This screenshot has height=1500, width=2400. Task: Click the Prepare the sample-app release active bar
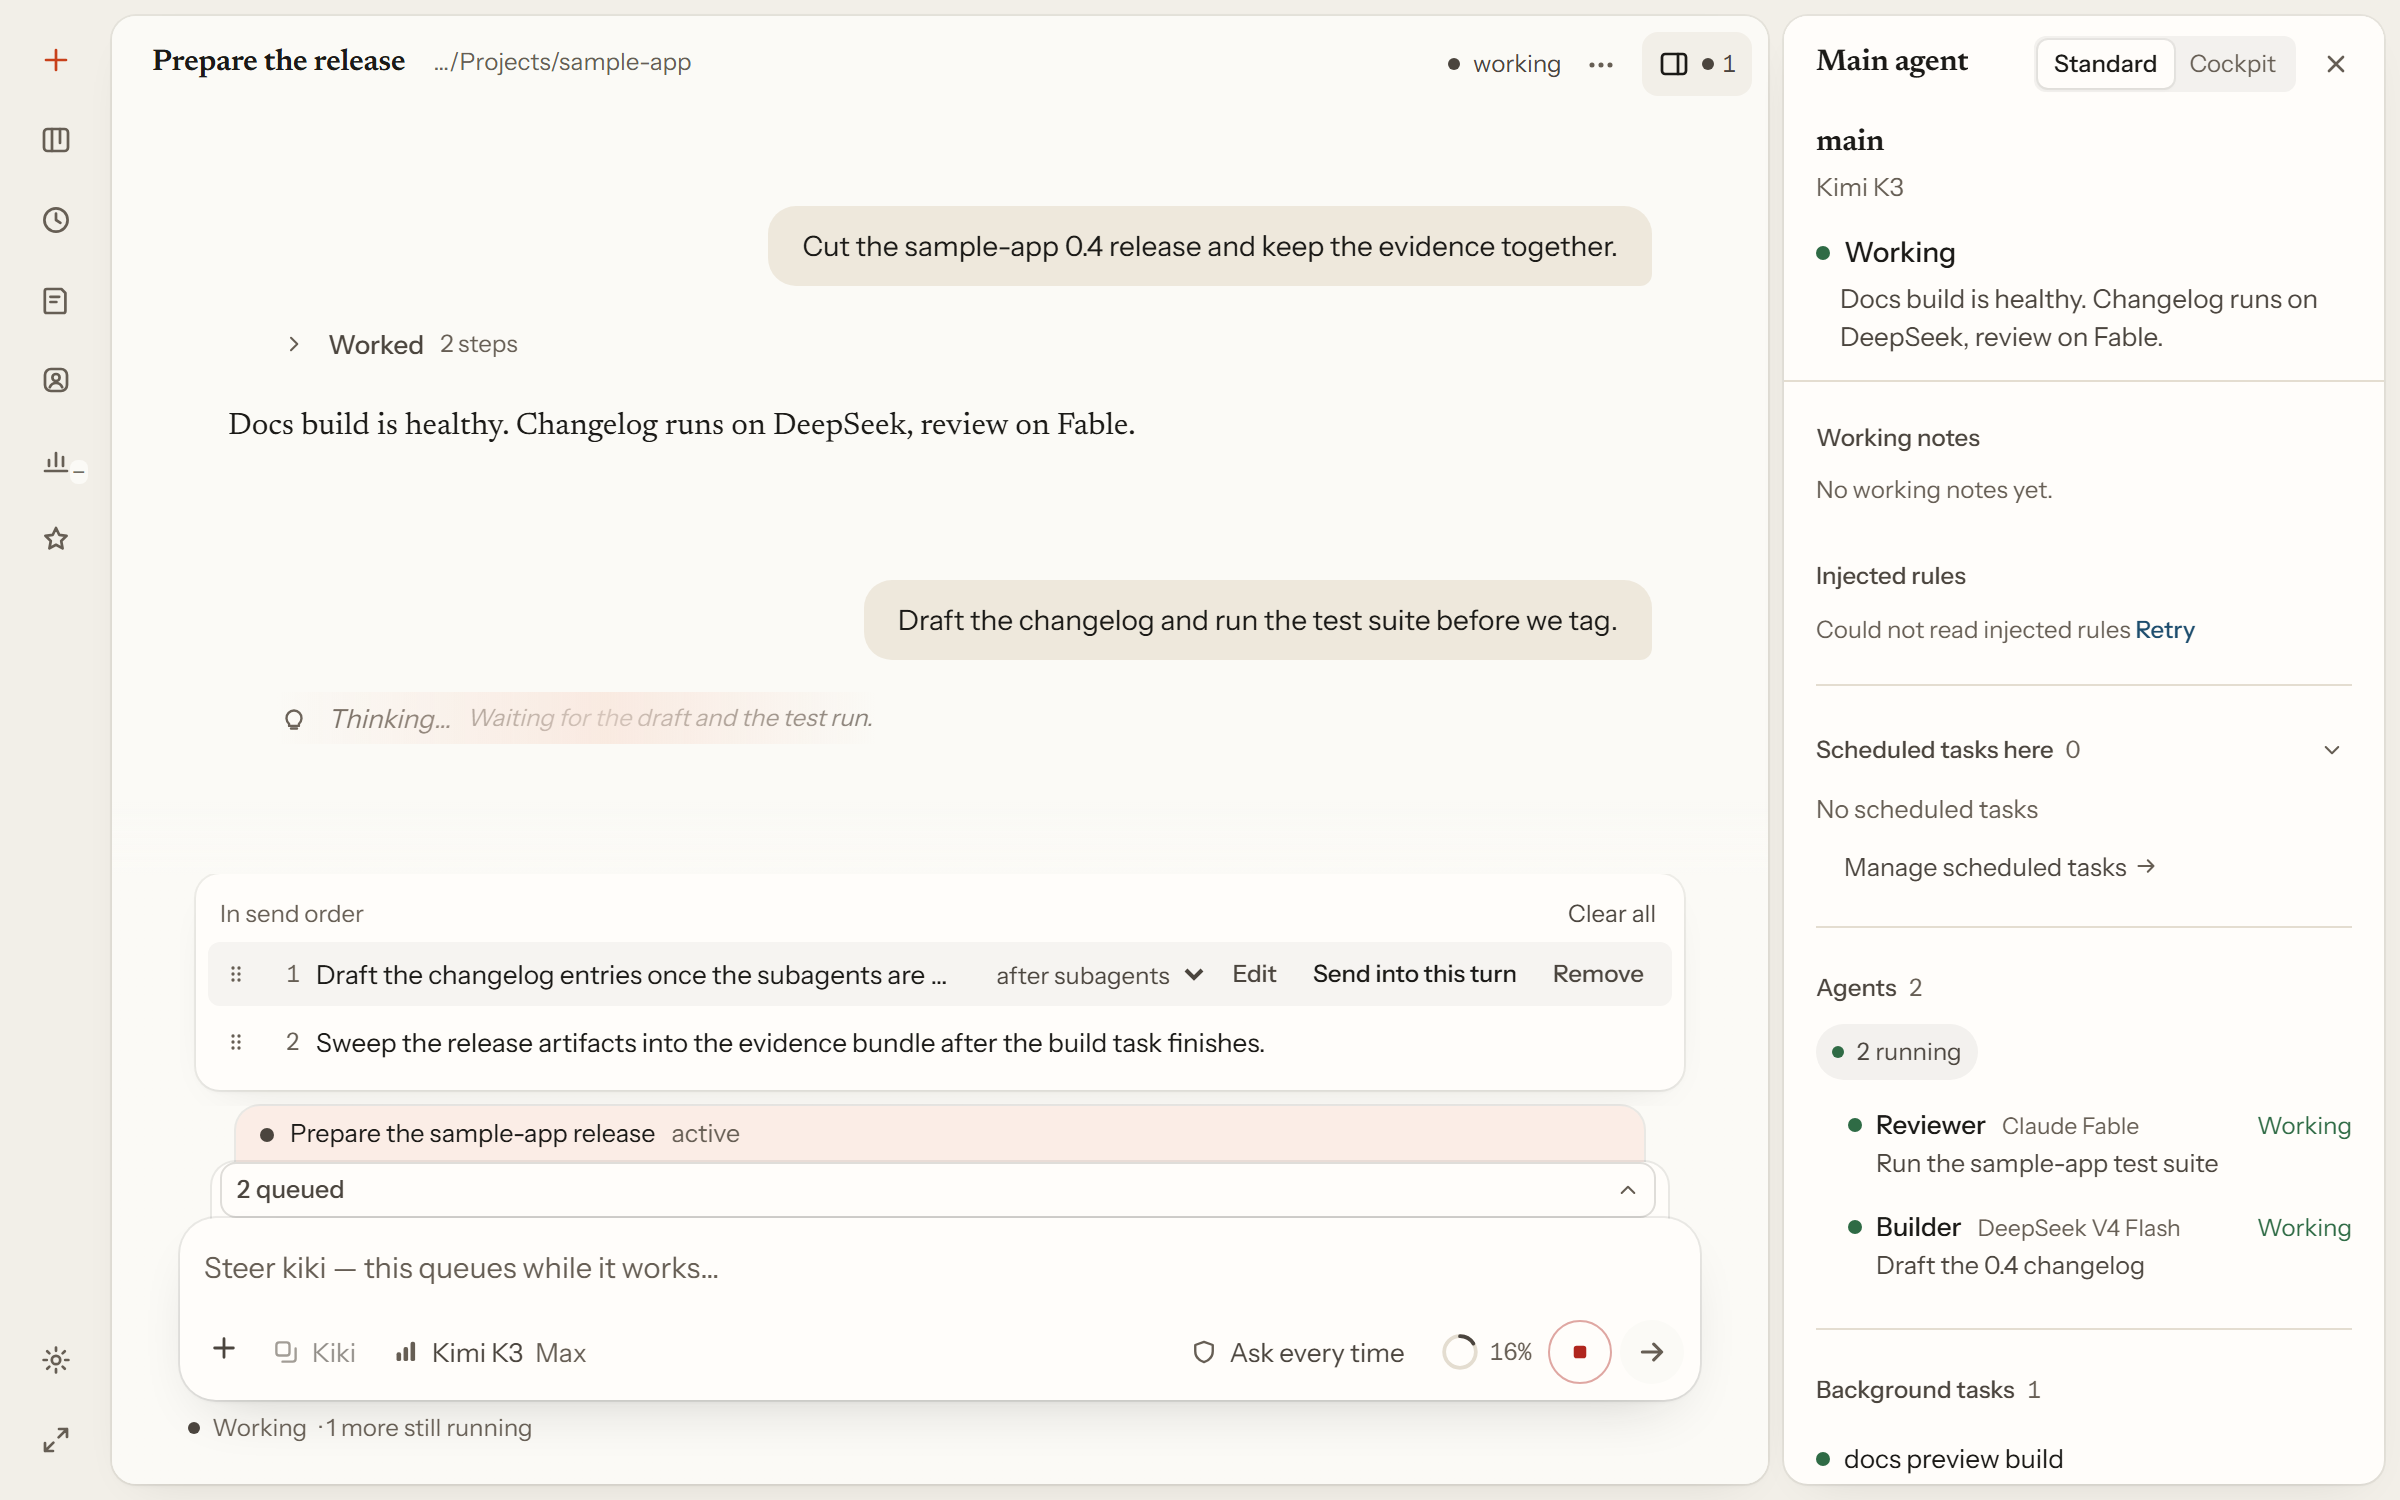tap(940, 1133)
